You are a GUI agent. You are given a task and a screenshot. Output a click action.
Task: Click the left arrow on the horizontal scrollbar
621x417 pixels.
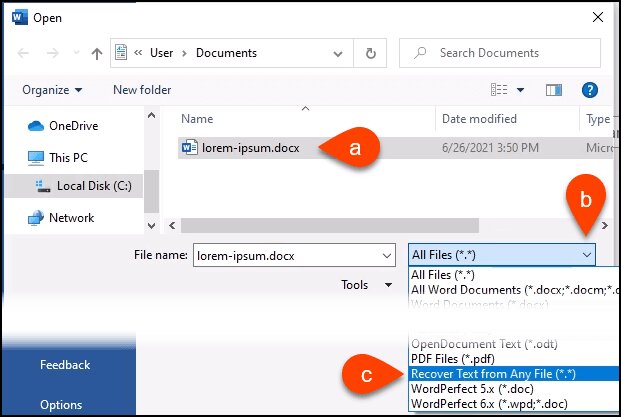(172, 226)
